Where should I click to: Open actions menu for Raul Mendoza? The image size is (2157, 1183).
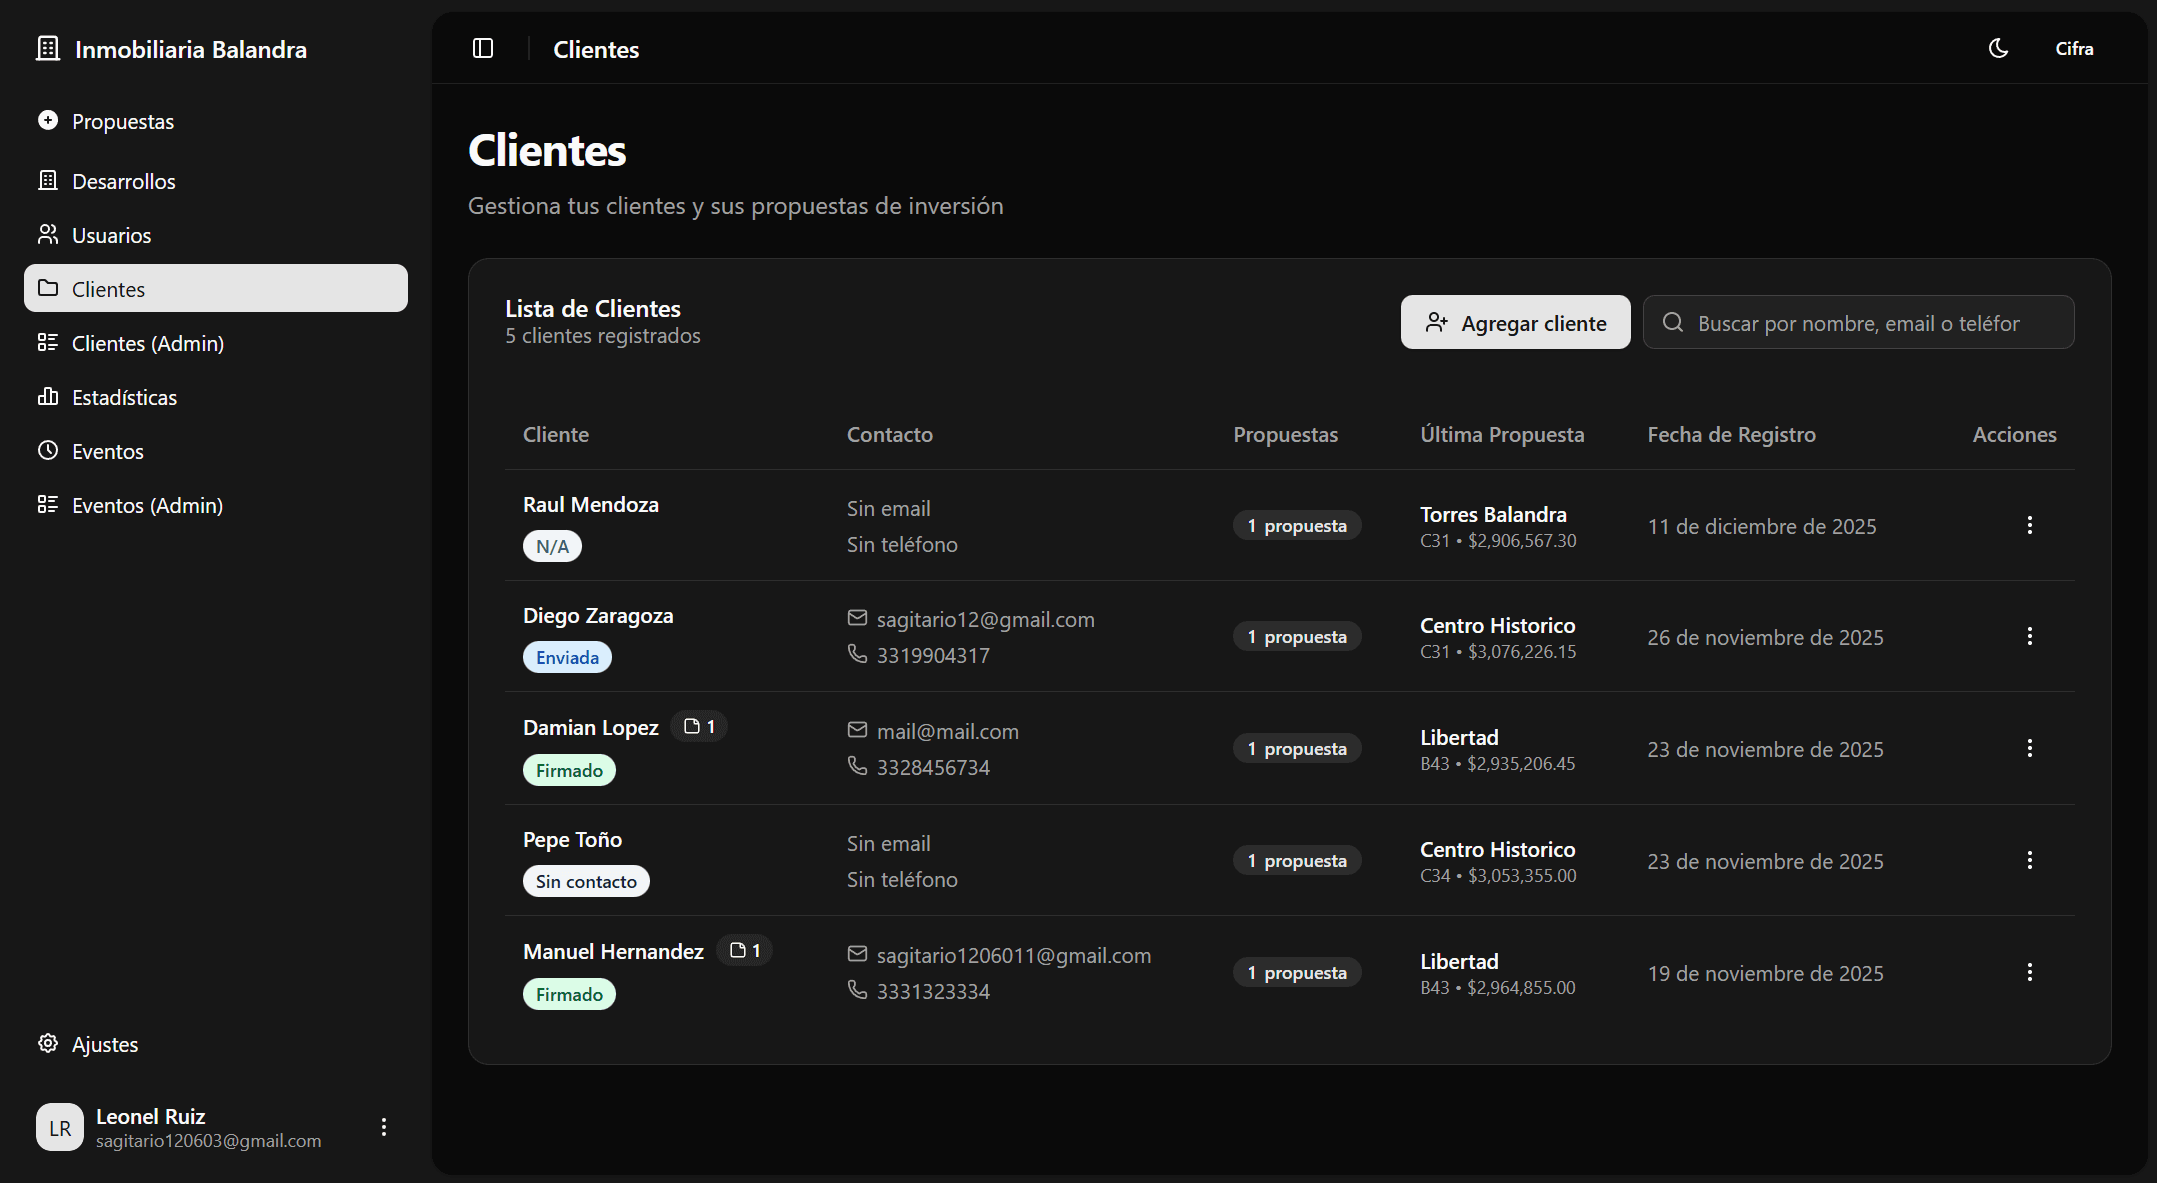pos(2029,526)
